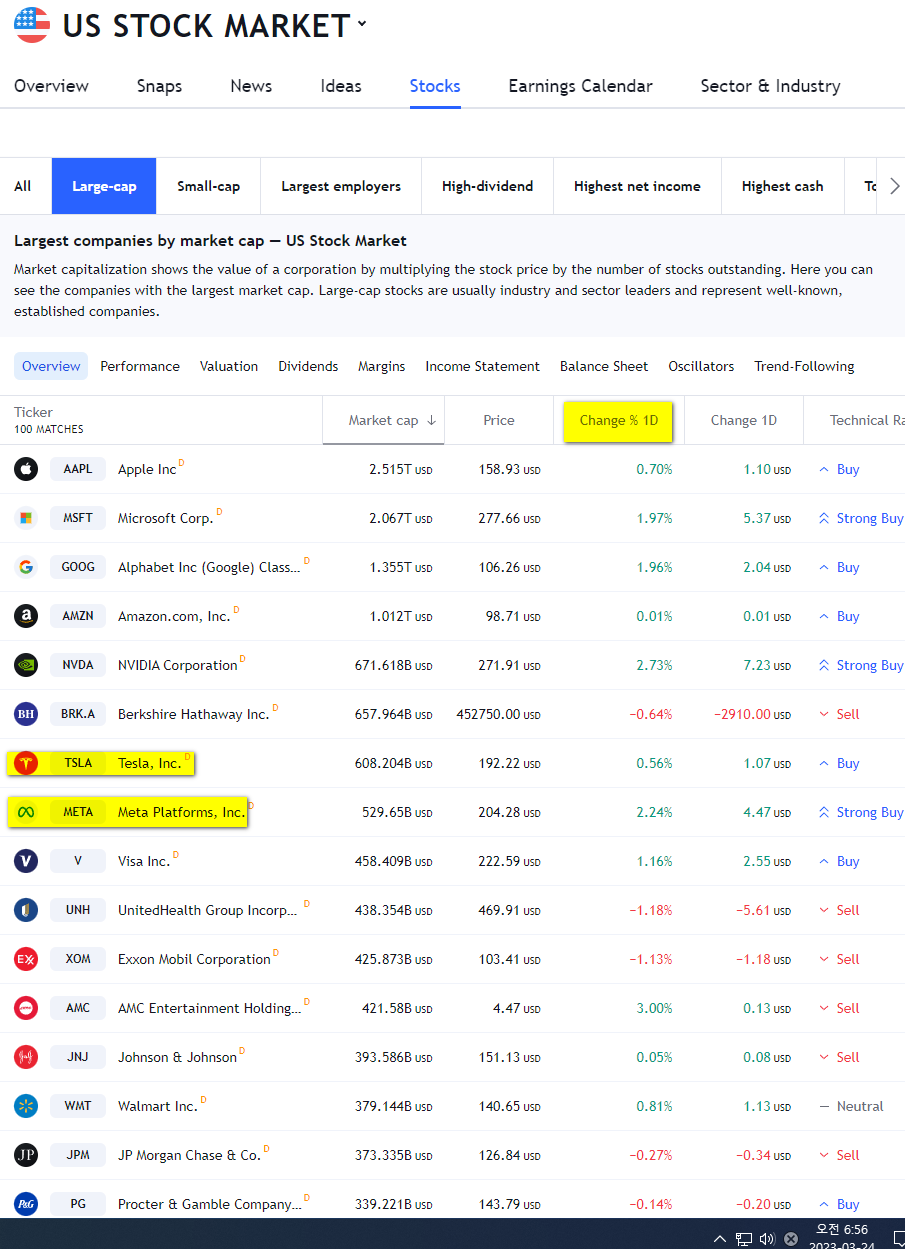Image resolution: width=905 pixels, height=1249 pixels.
Task: Sort by Market cap column header
Action: pos(383,420)
